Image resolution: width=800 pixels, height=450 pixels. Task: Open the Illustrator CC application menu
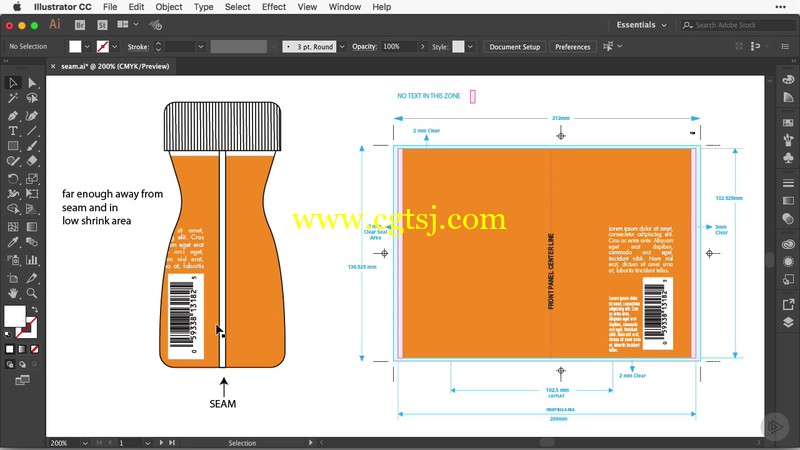63,7
